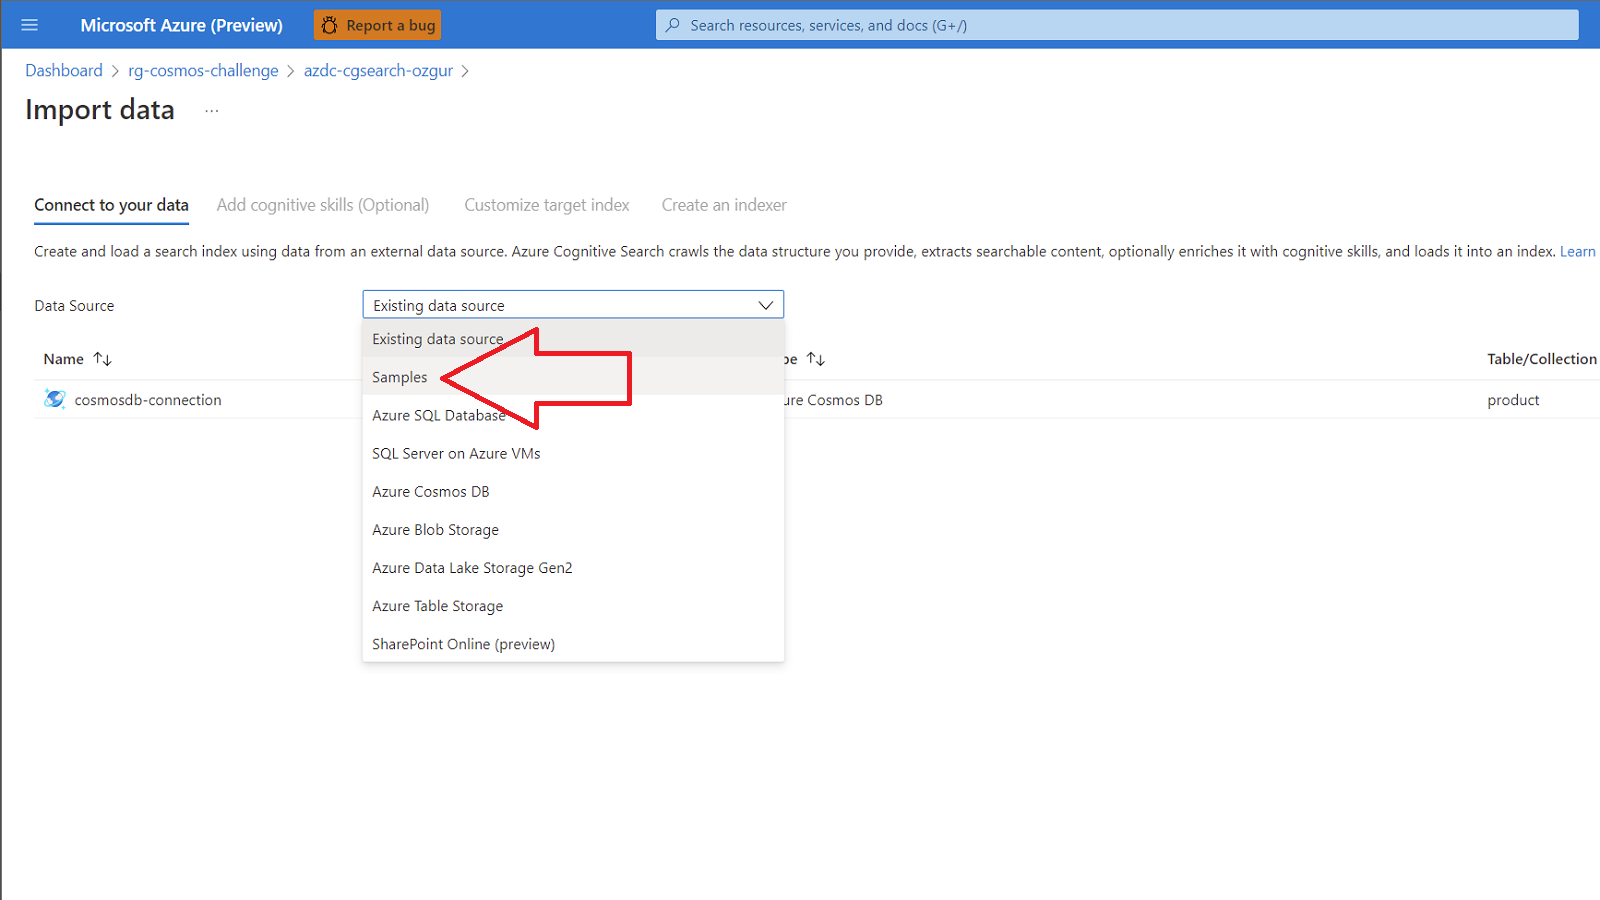Navigate to Dashboard via breadcrumb
The width and height of the screenshot is (1600, 900).
(x=64, y=70)
